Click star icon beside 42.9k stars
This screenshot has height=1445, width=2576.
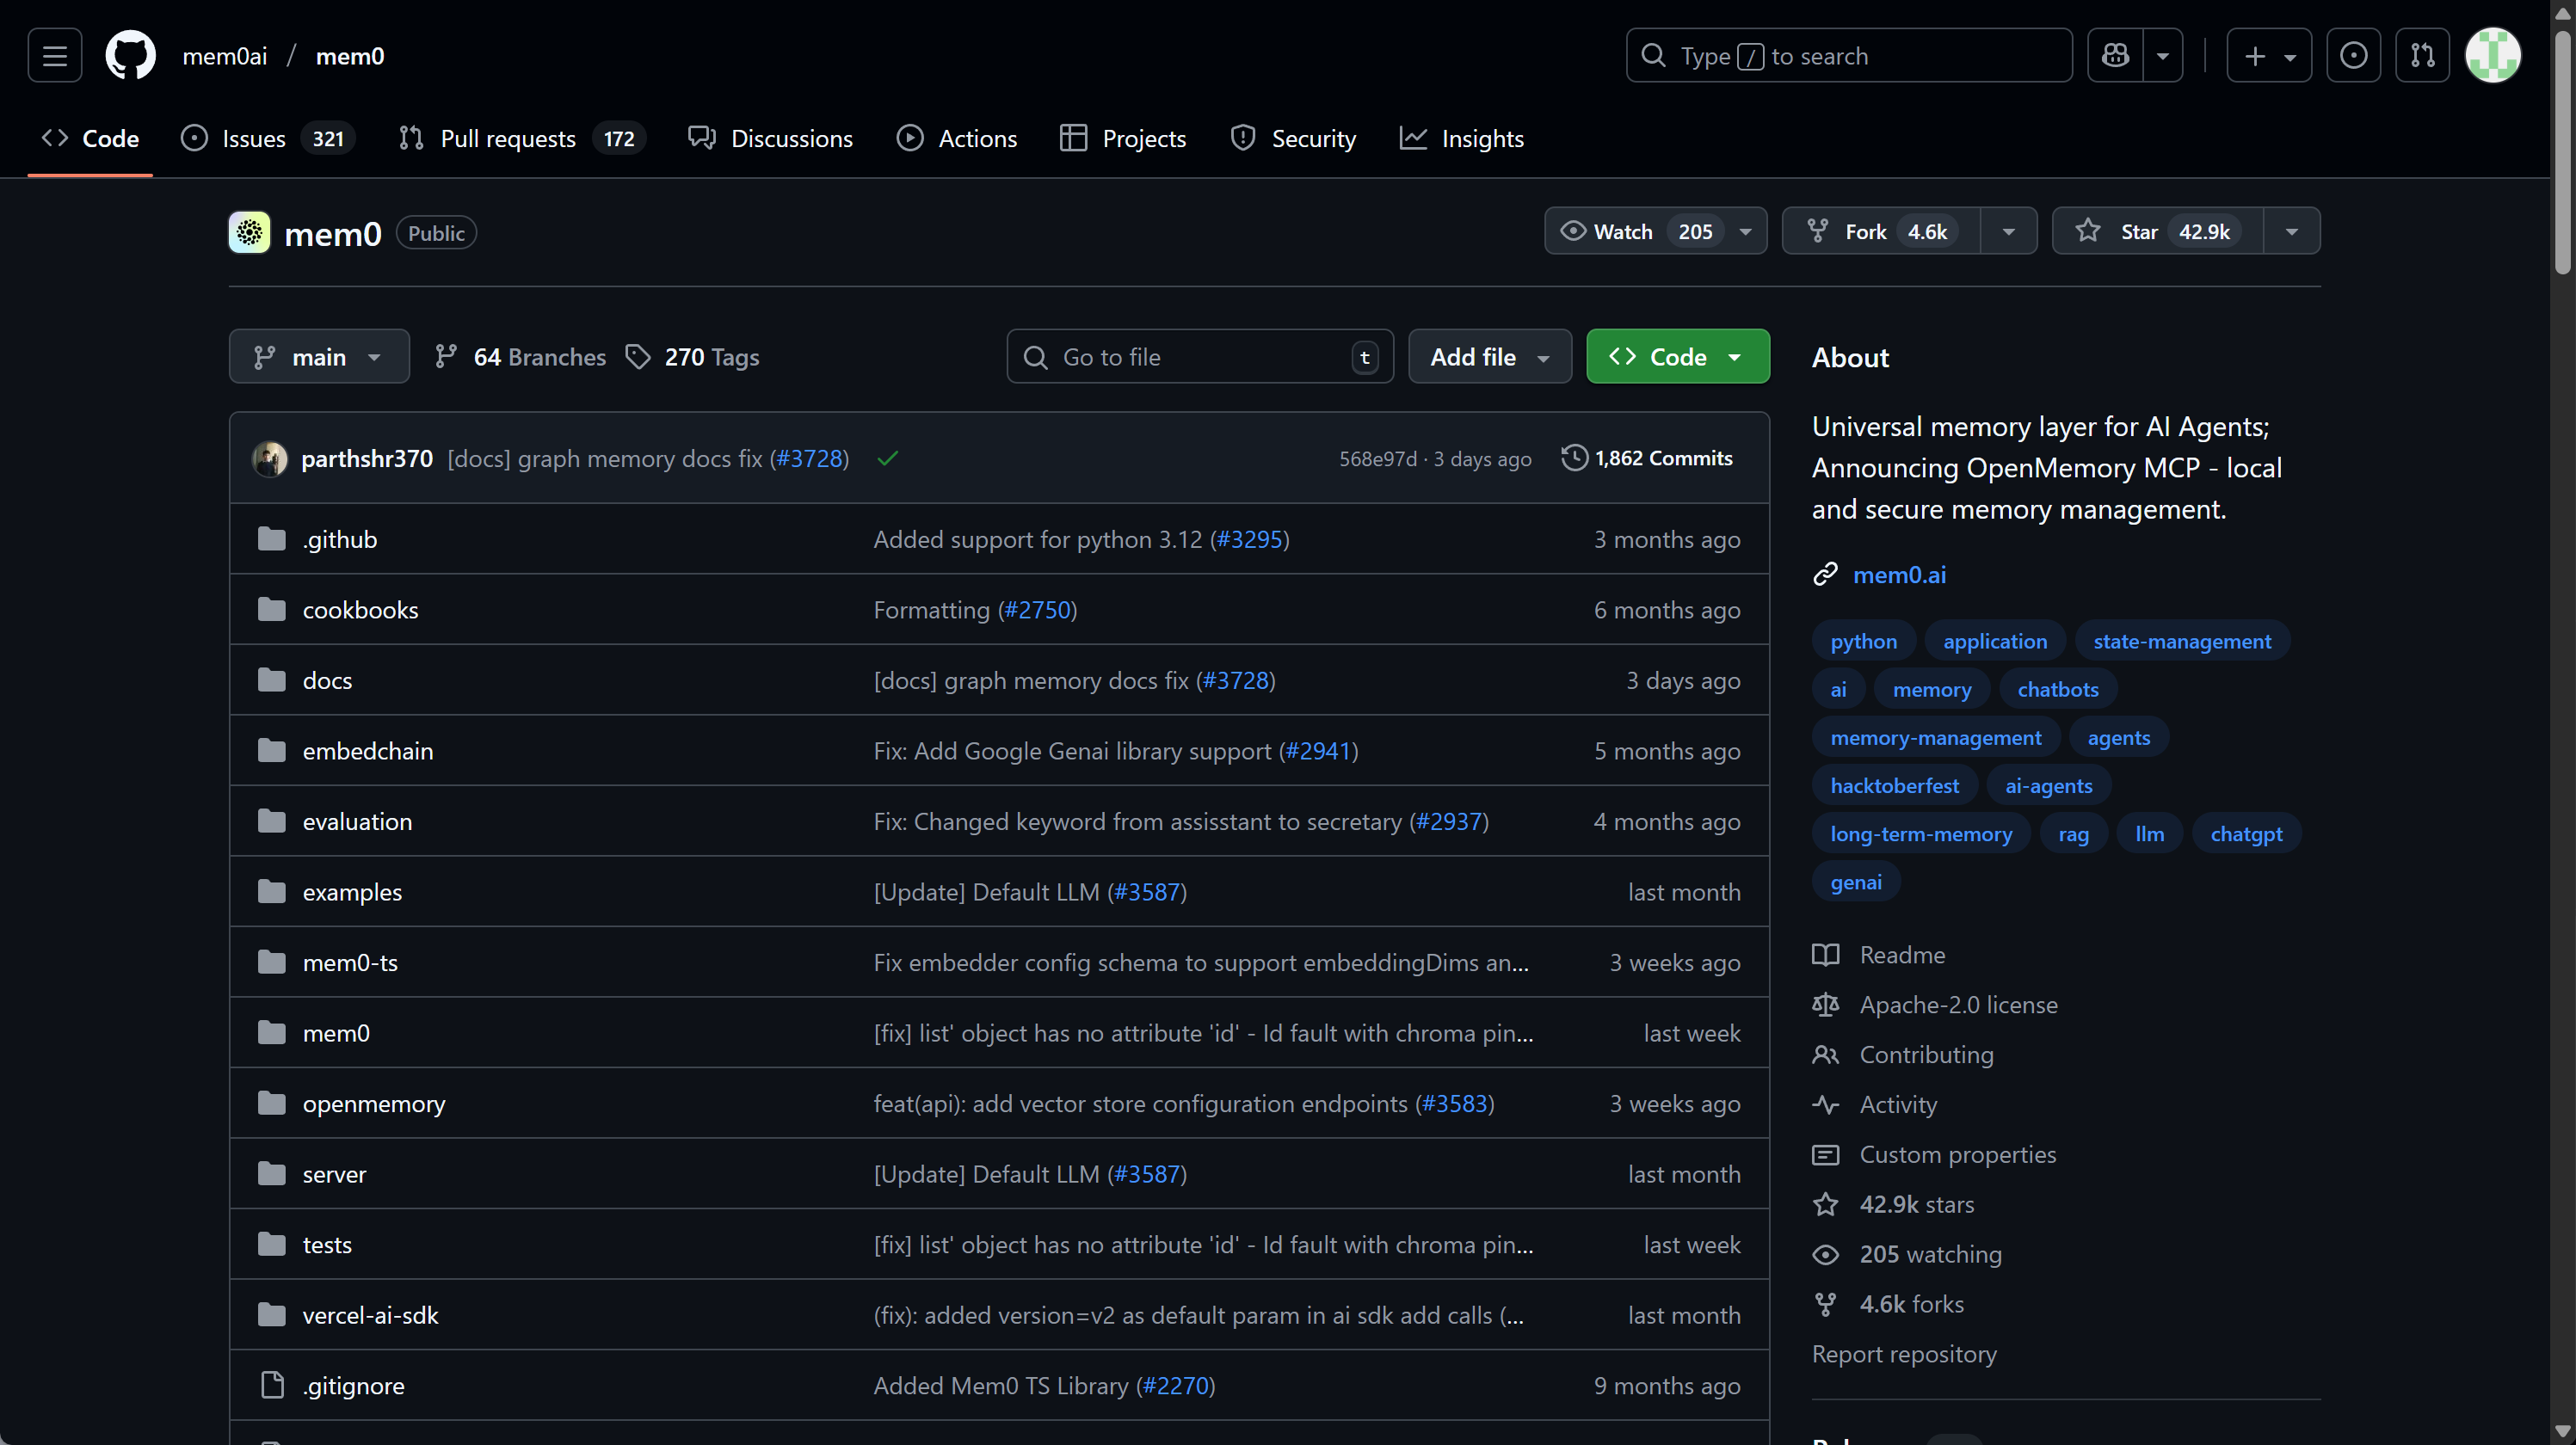[x=1825, y=1204]
